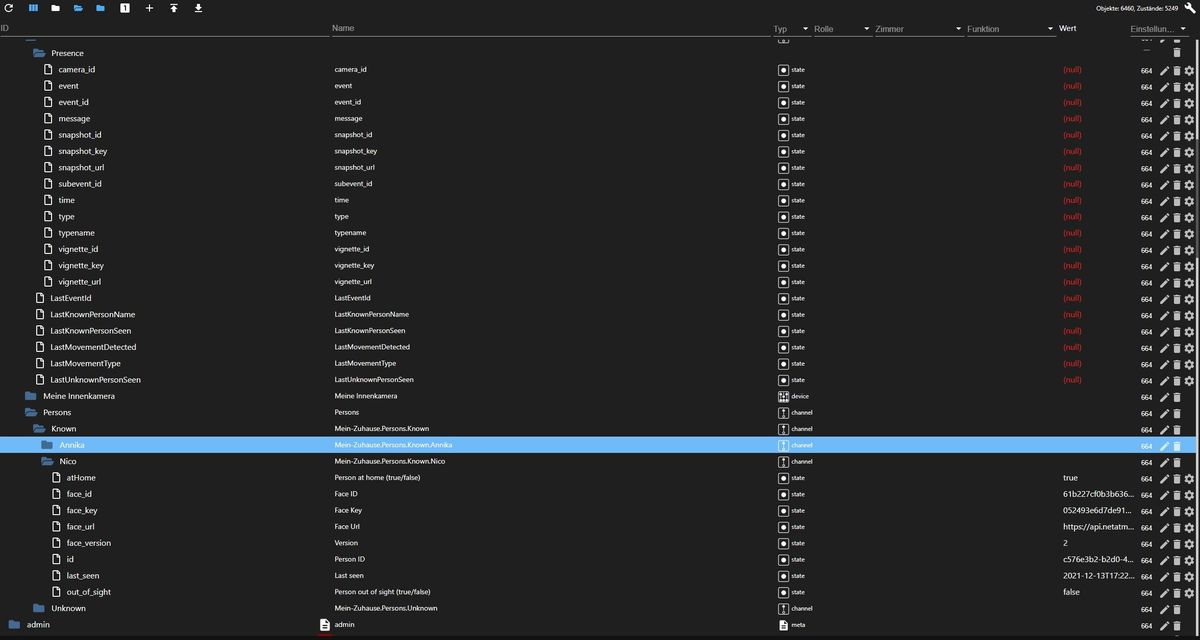Select the snapshot_key tree row
The width and height of the screenshot is (1200, 640).
600,151
